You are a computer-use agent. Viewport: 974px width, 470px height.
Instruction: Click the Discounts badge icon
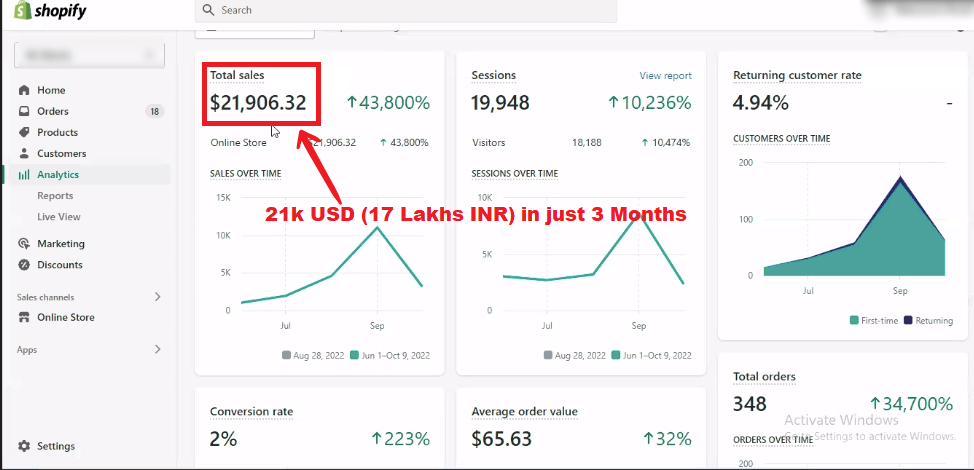point(24,265)
